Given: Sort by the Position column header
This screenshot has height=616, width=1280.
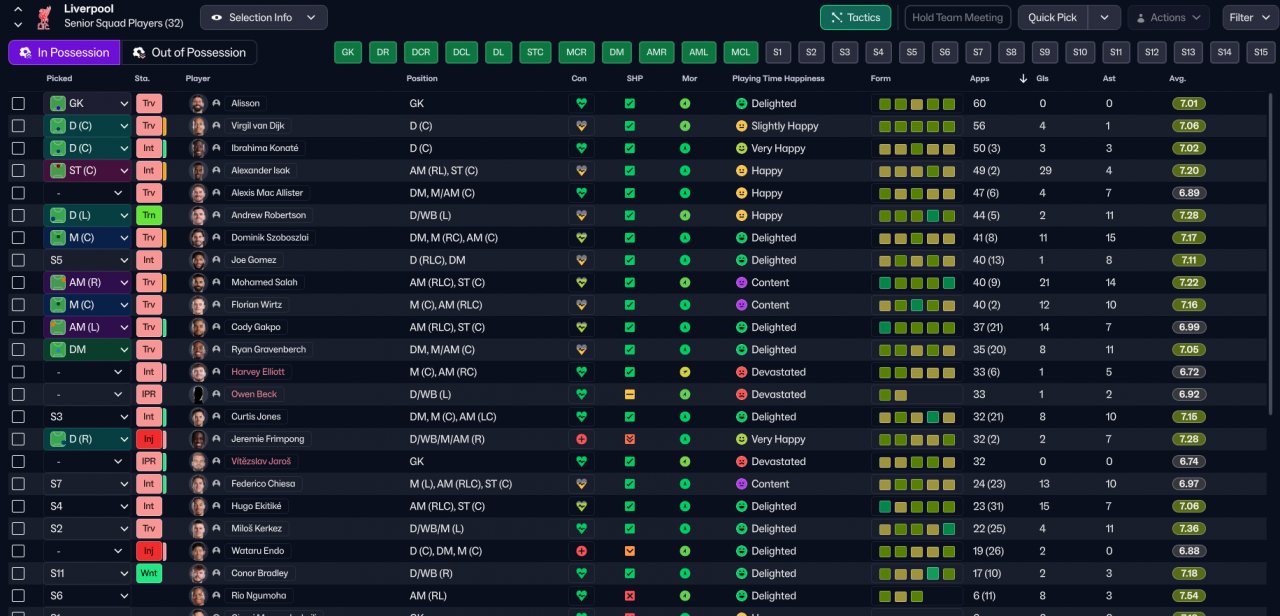Looking at the screenshot, I should coord(422,79).
